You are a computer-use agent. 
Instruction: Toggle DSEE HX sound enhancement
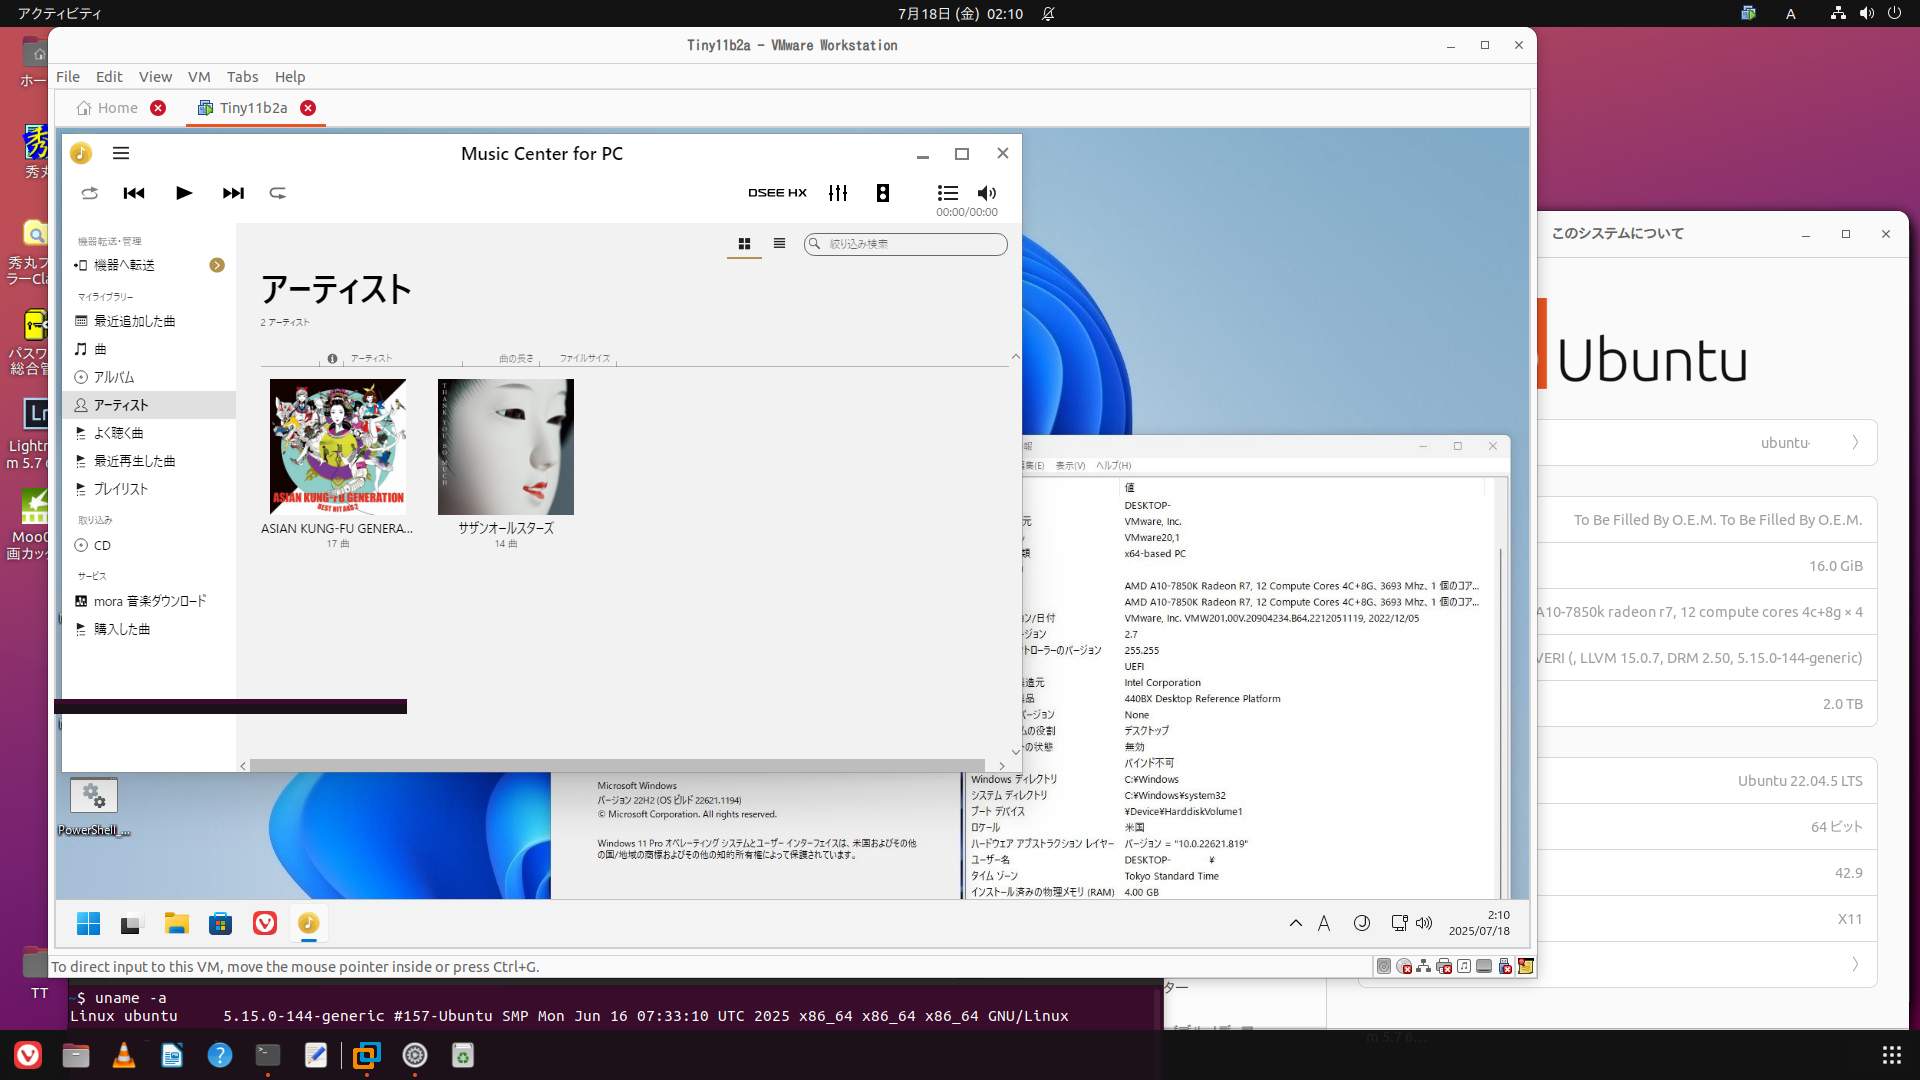(x=777, y=193)
